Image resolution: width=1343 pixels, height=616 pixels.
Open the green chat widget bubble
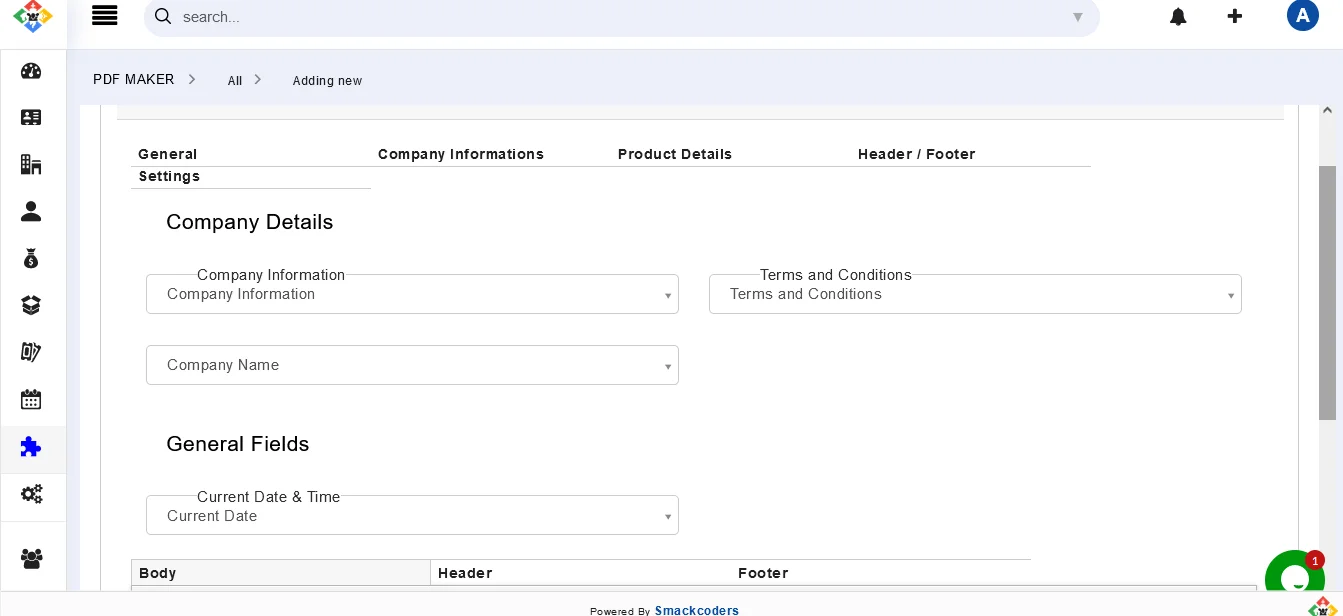1294,579
